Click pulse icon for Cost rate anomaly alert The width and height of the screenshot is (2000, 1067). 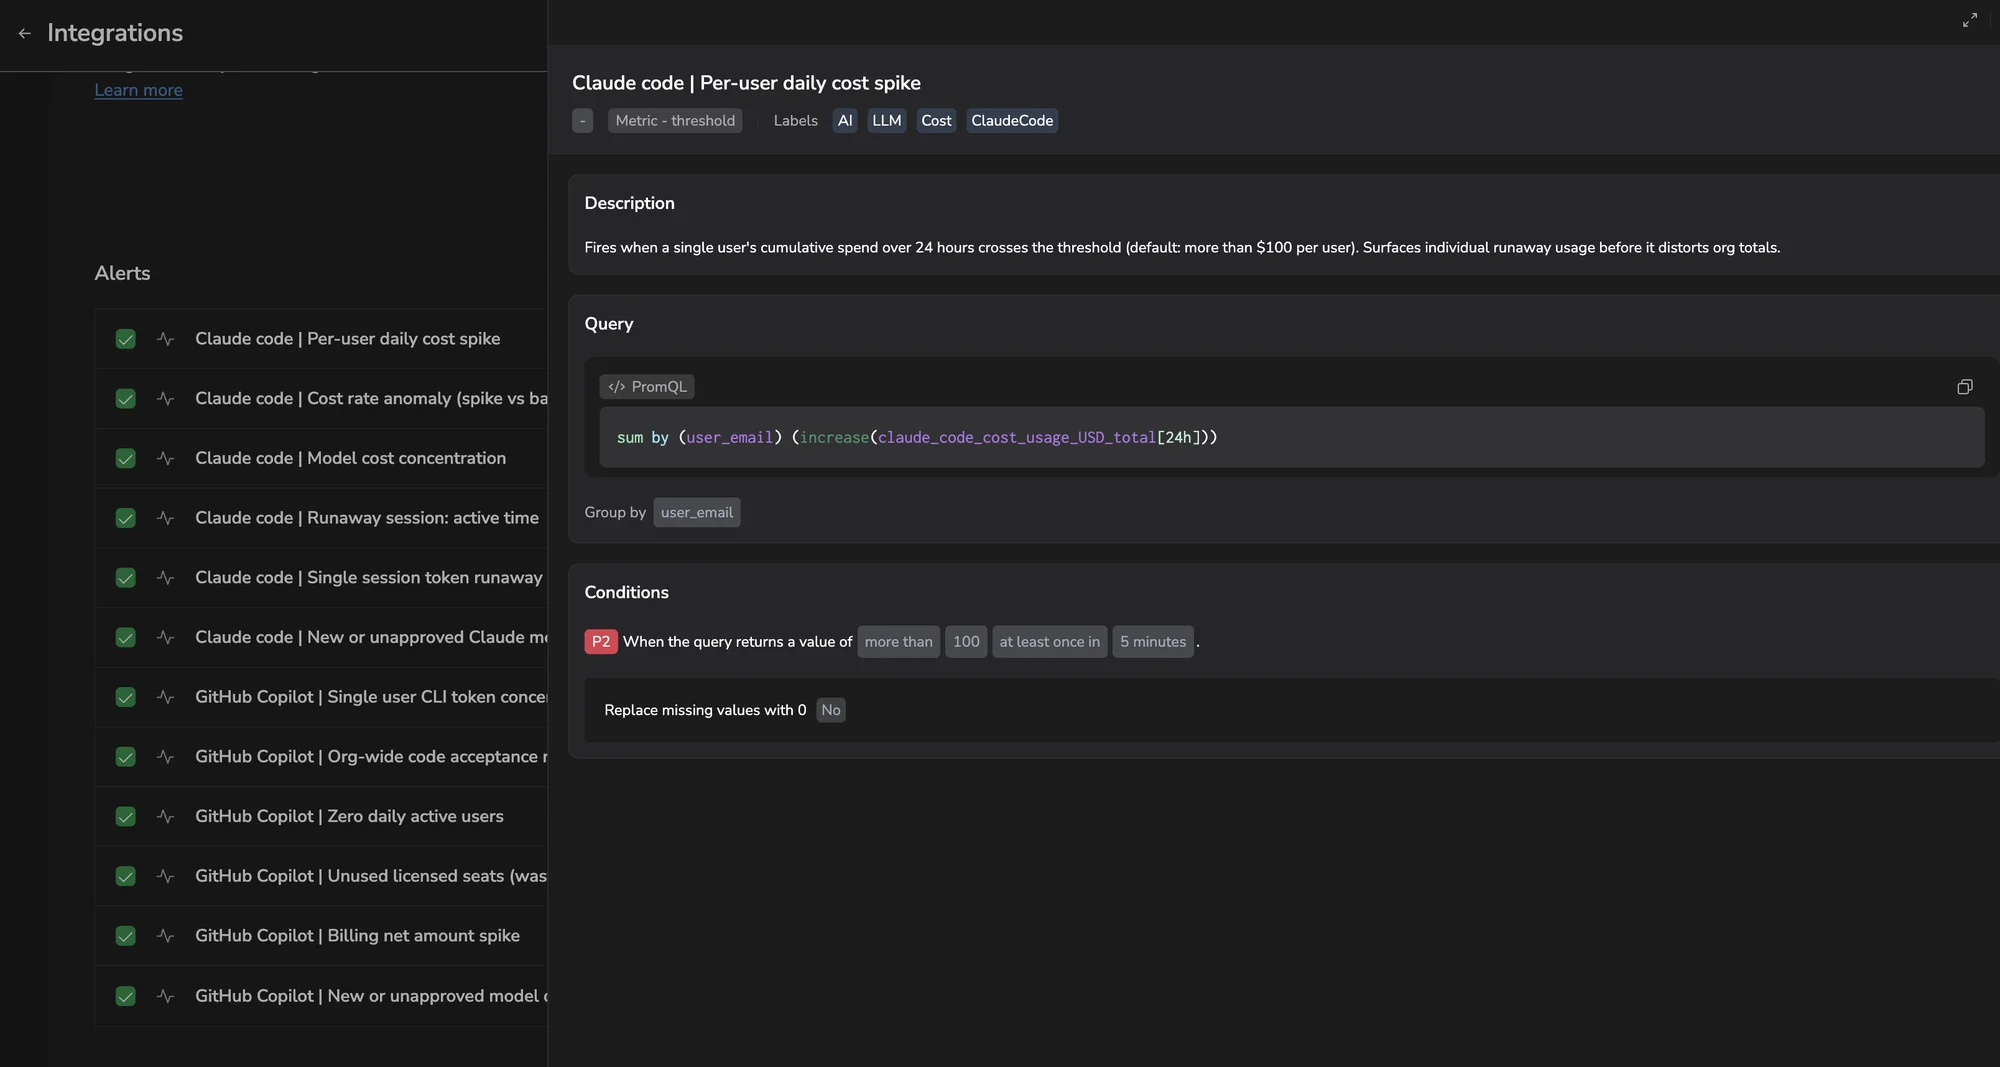166,399
